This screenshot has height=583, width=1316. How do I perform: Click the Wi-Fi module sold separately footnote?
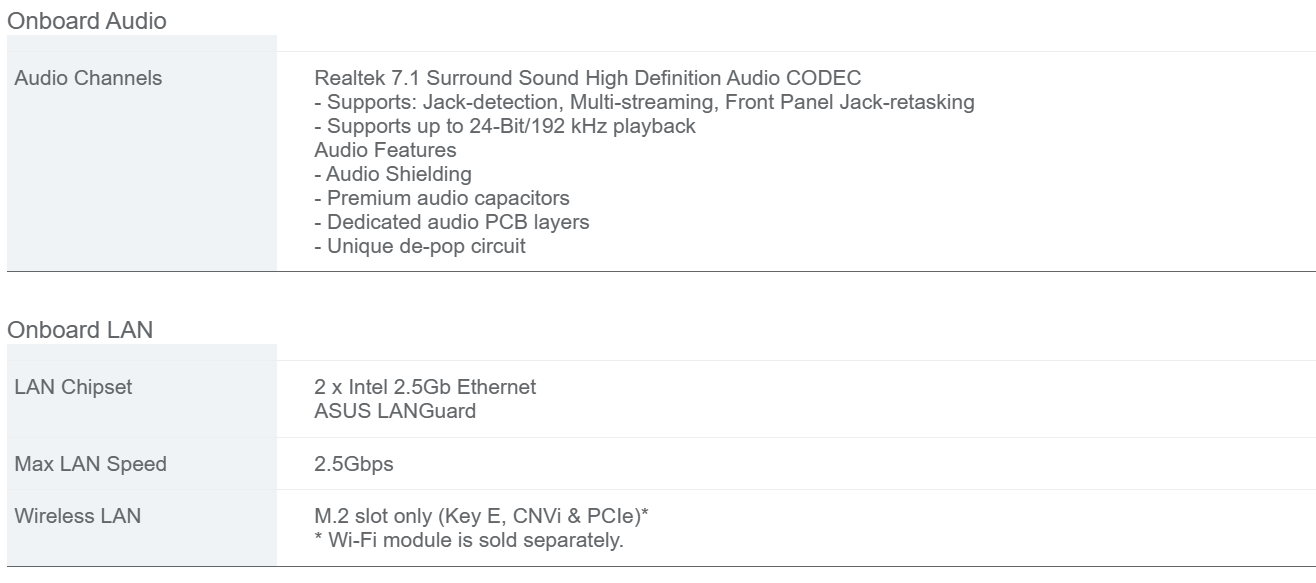point(469,541)
